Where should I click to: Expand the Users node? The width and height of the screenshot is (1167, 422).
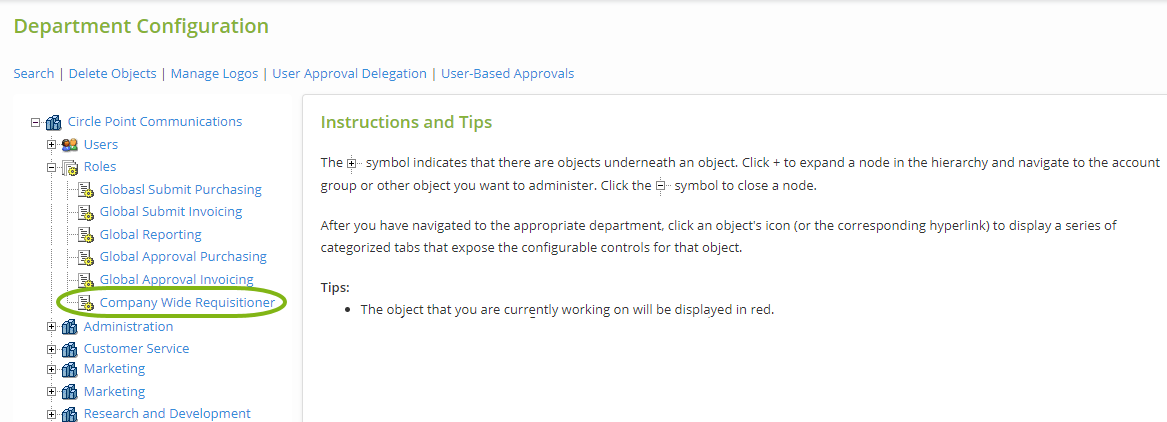tap(52, 145)
